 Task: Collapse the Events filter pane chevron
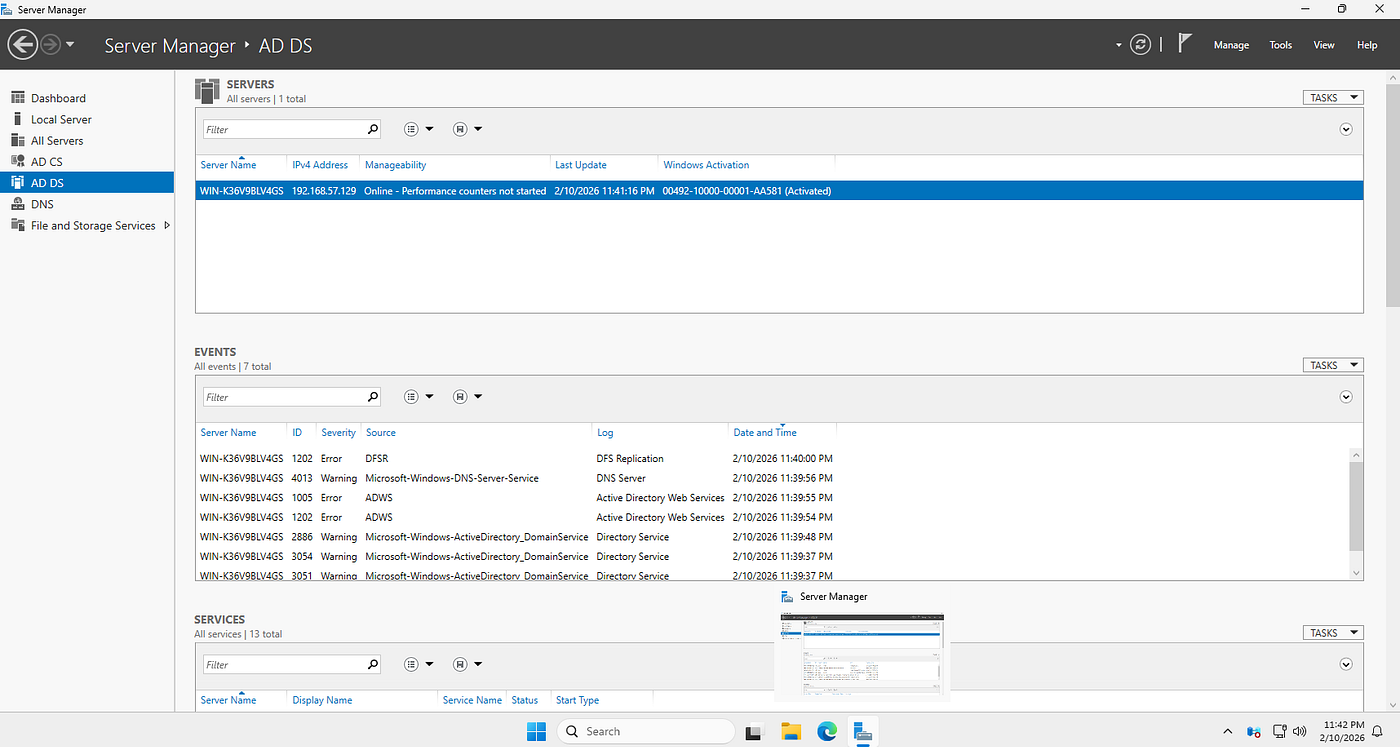point(1346,397)
